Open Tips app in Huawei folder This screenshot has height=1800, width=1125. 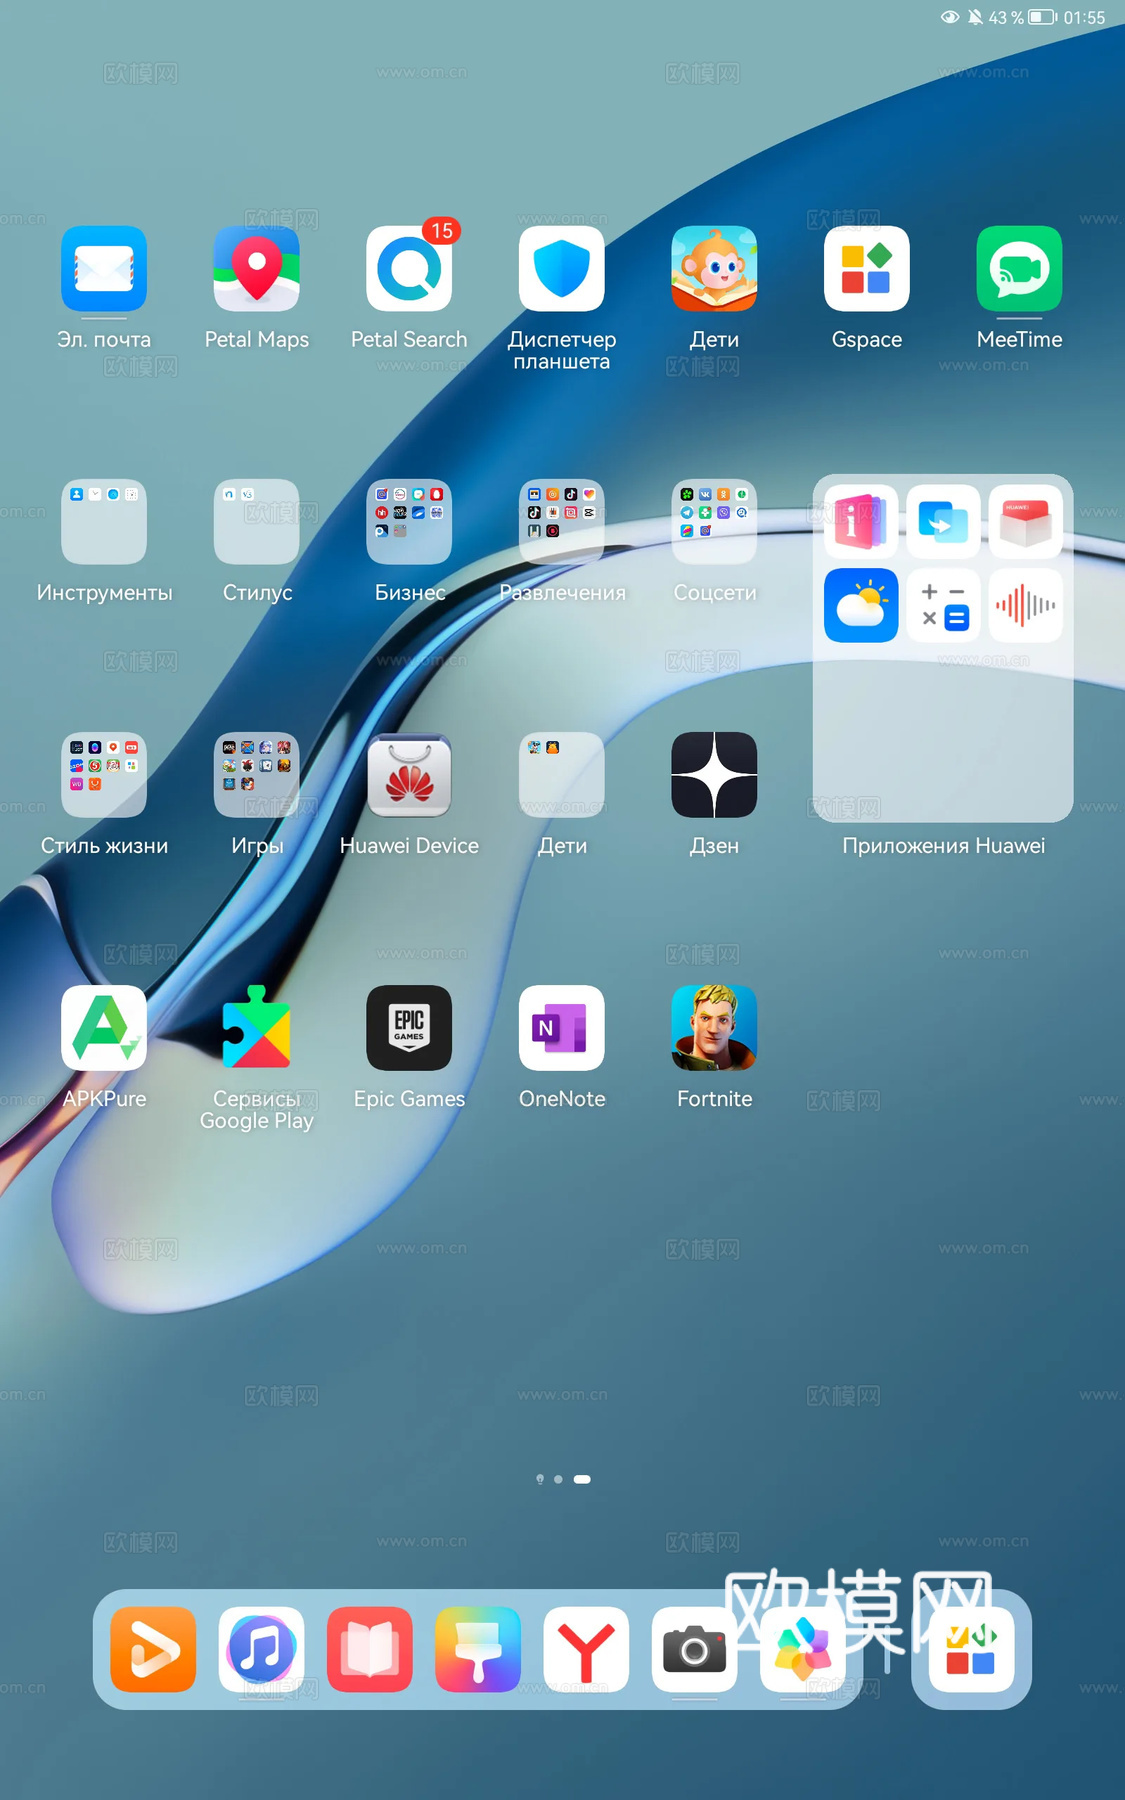[x=861, y=522]
